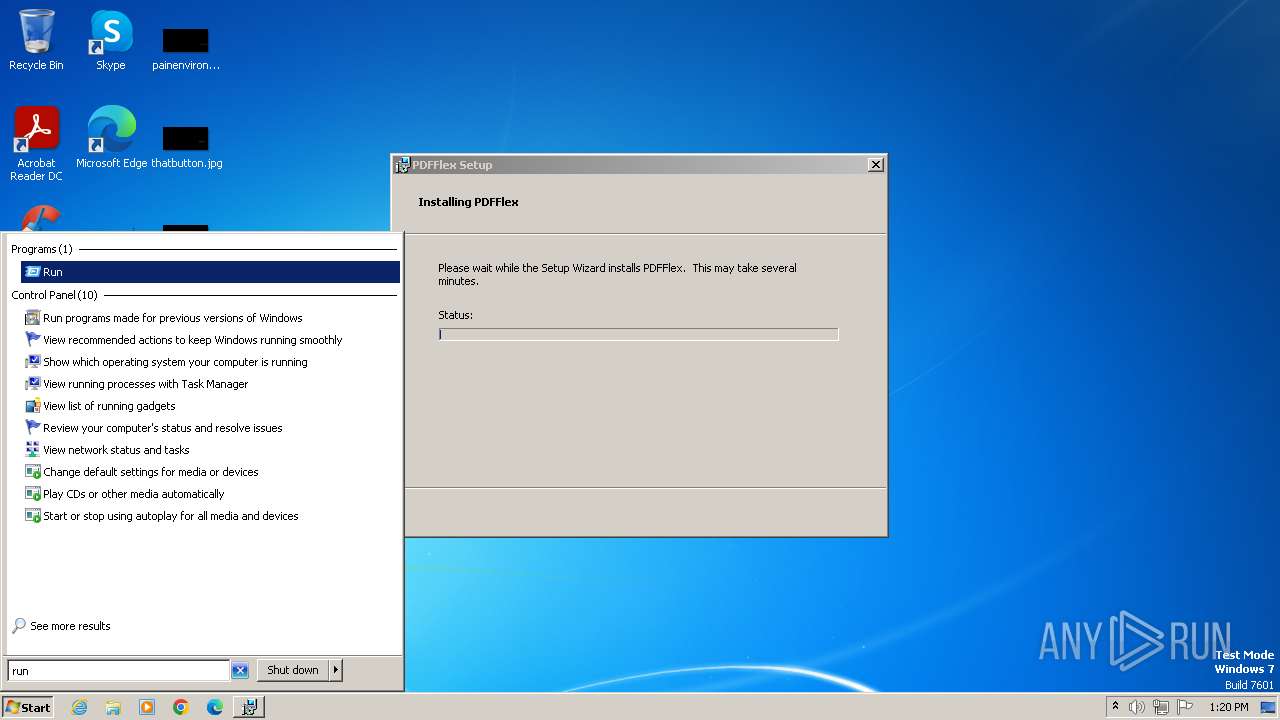The image size is (1280, 720).
Task: Expand the Shut down options arrow
Action: pyautogui.click(x=336, y=670)
